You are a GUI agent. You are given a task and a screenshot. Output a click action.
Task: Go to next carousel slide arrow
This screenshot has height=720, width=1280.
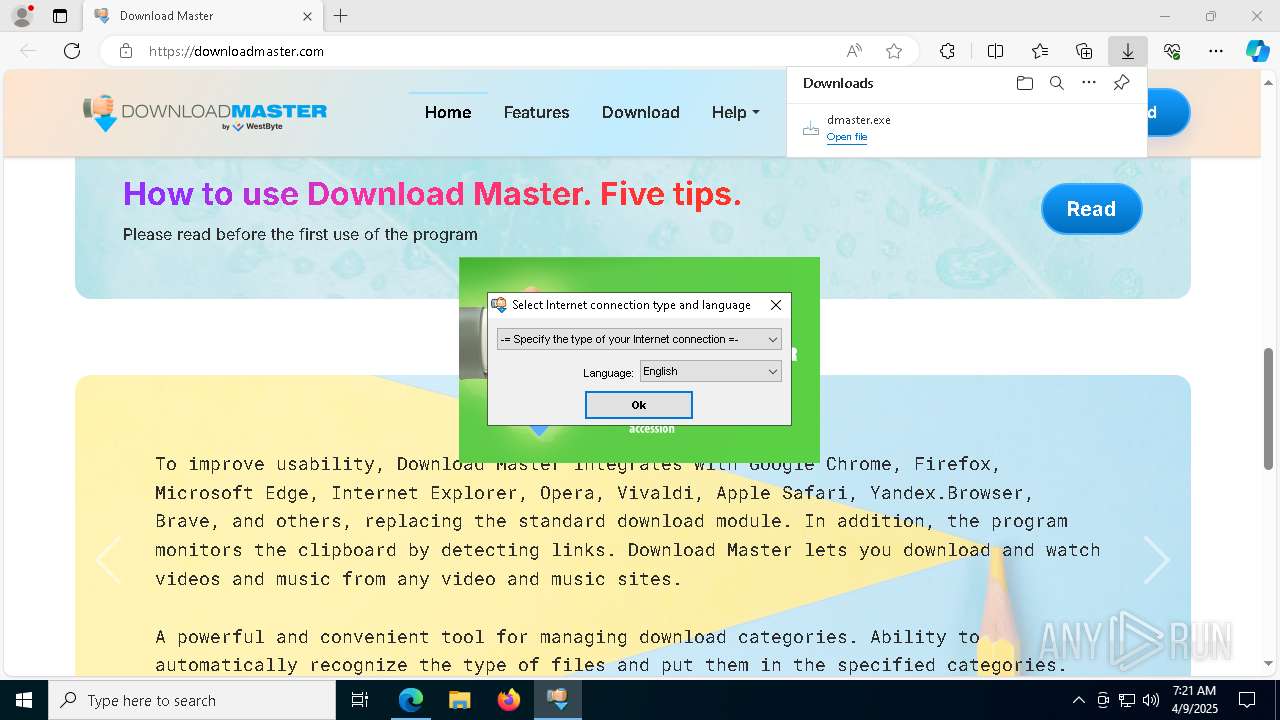point(1157,559)
